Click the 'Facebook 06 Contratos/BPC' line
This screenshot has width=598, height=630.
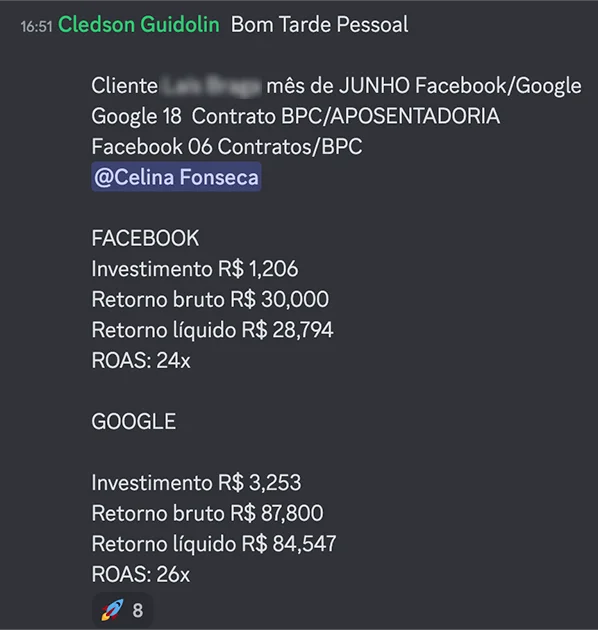tap(227, 146)
